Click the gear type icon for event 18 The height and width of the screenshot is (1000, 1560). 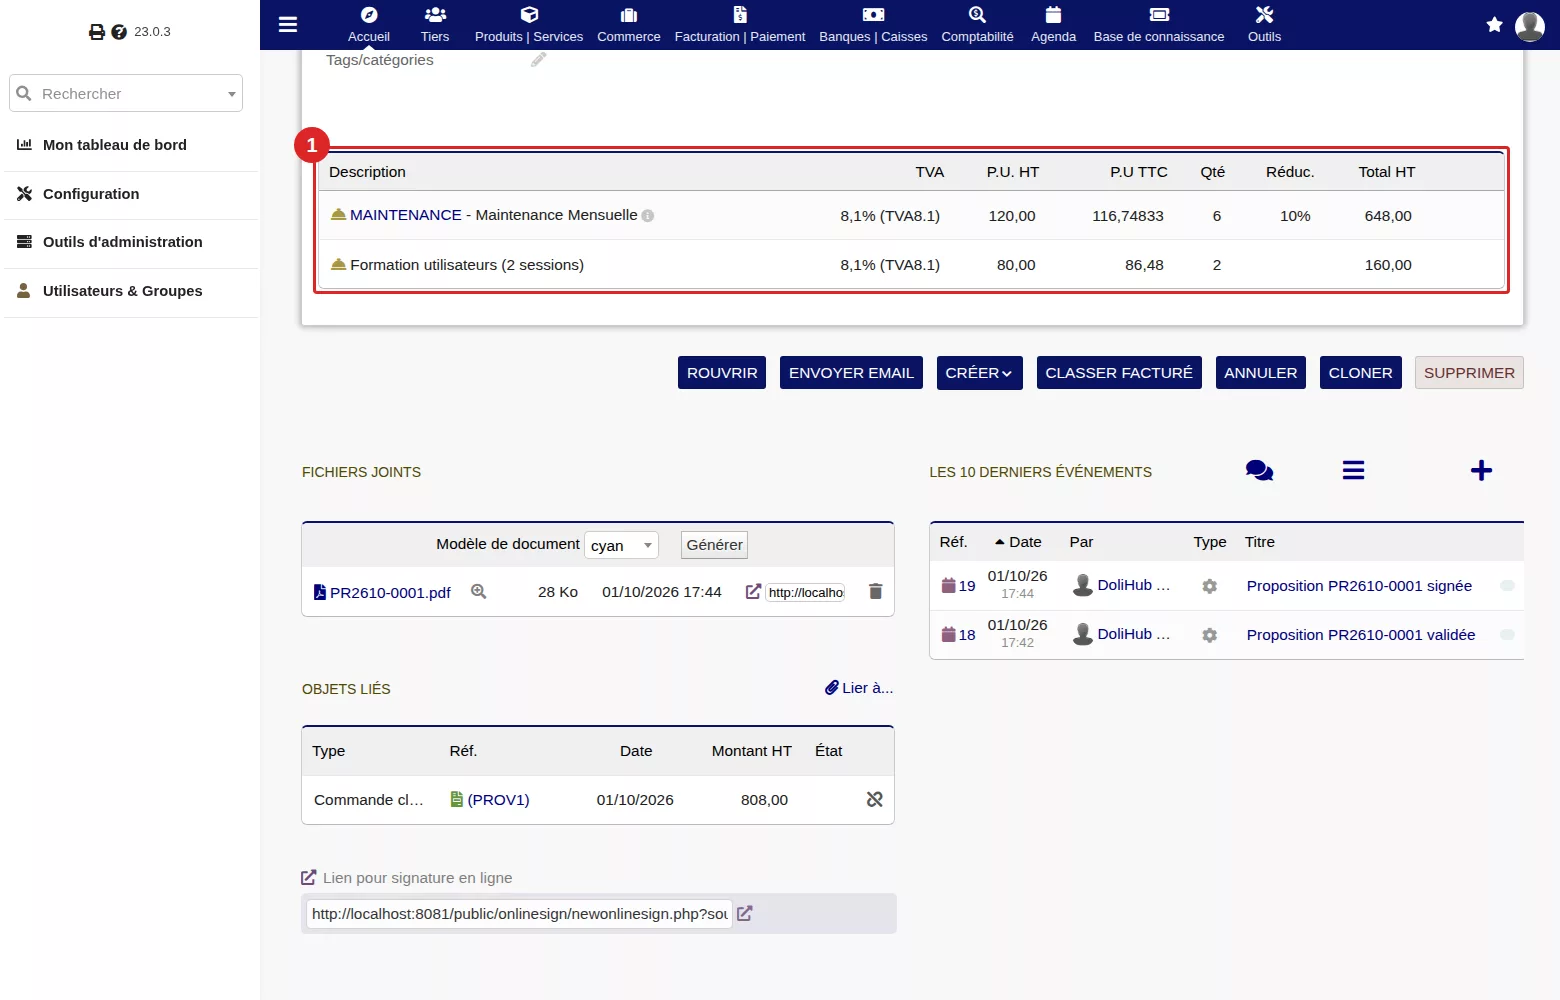pos(1209,635)
